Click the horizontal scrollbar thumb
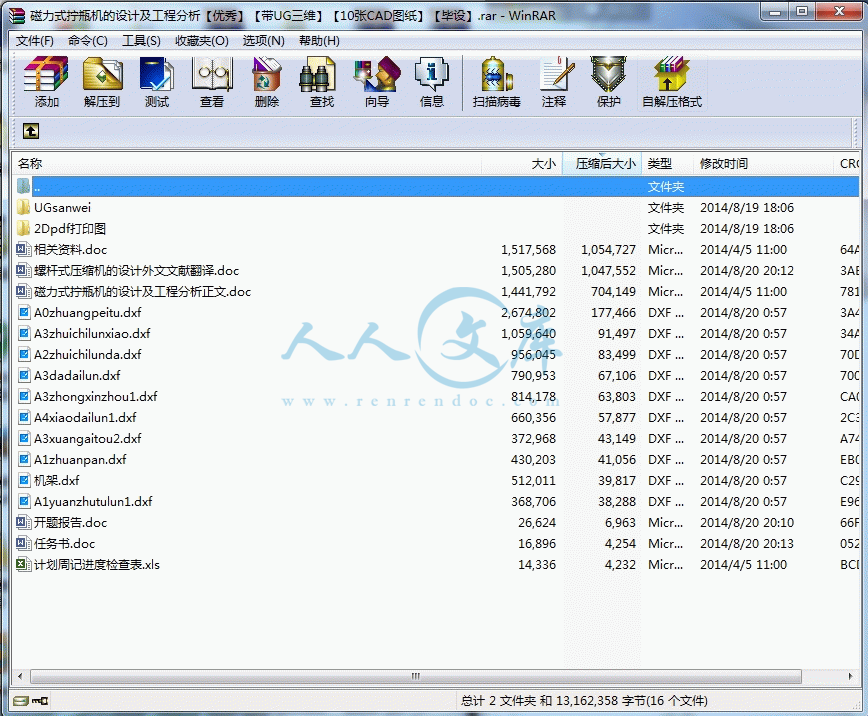The image size is (868, 716). pyautogui.click(x=416, y=676)
